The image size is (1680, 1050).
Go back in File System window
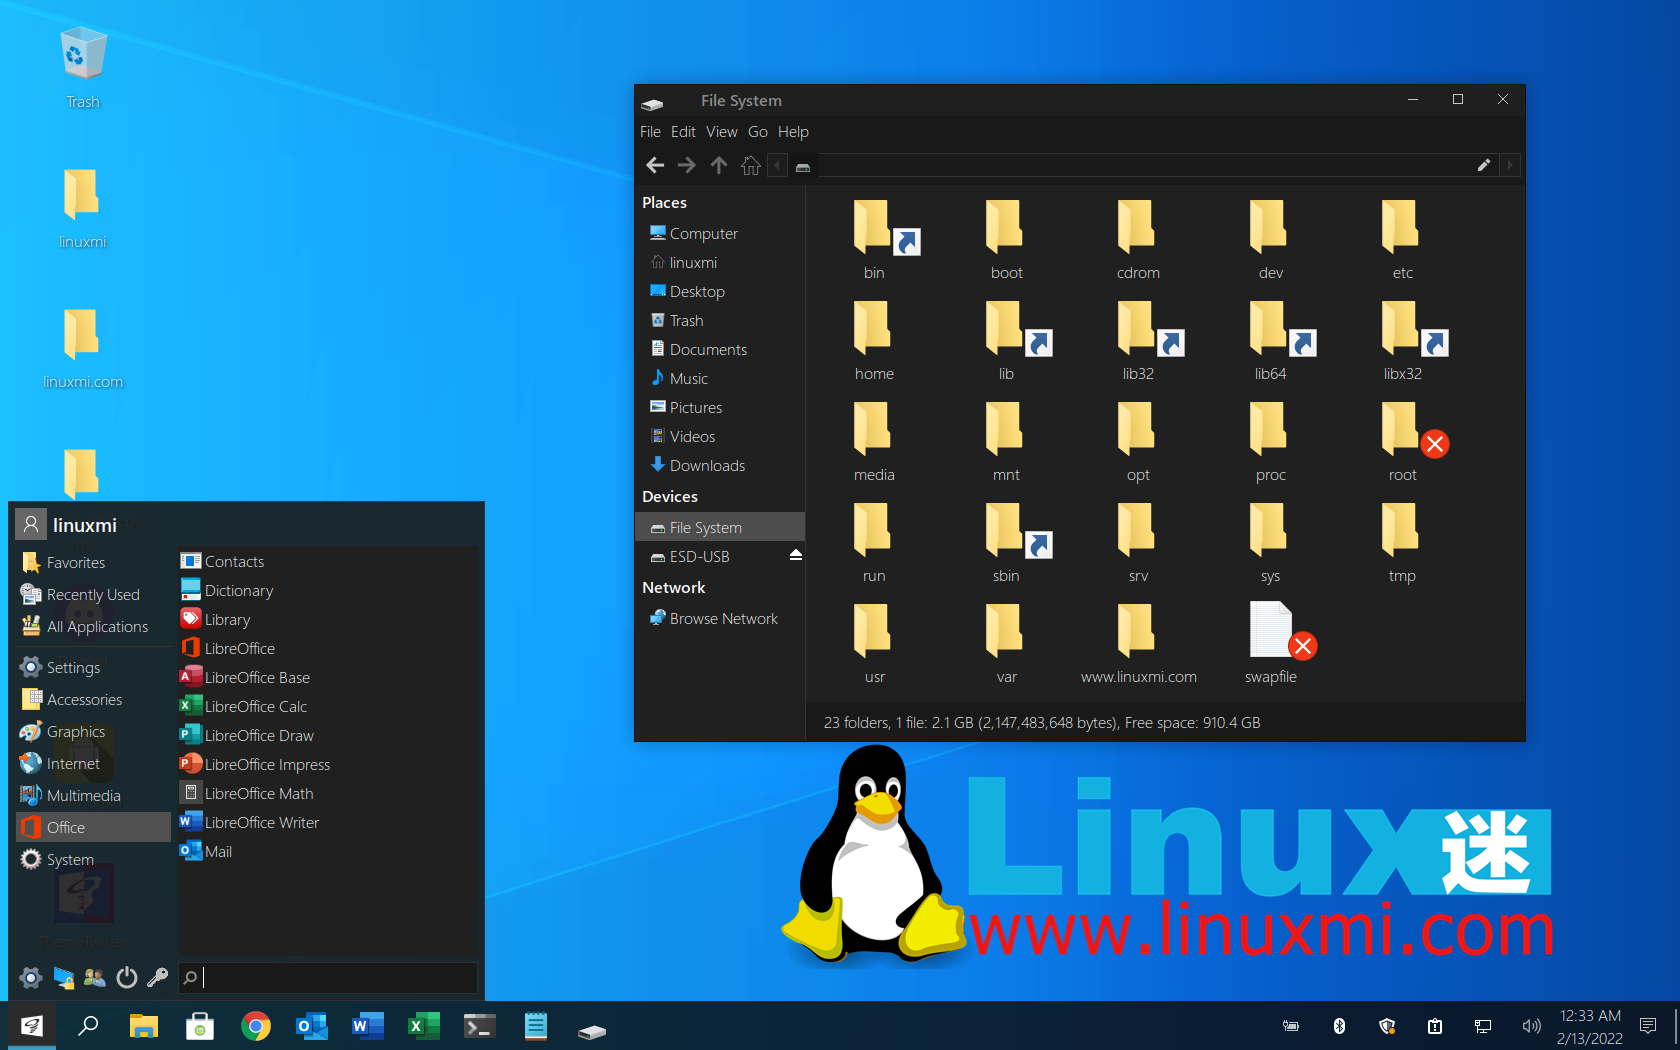point(655,165)
